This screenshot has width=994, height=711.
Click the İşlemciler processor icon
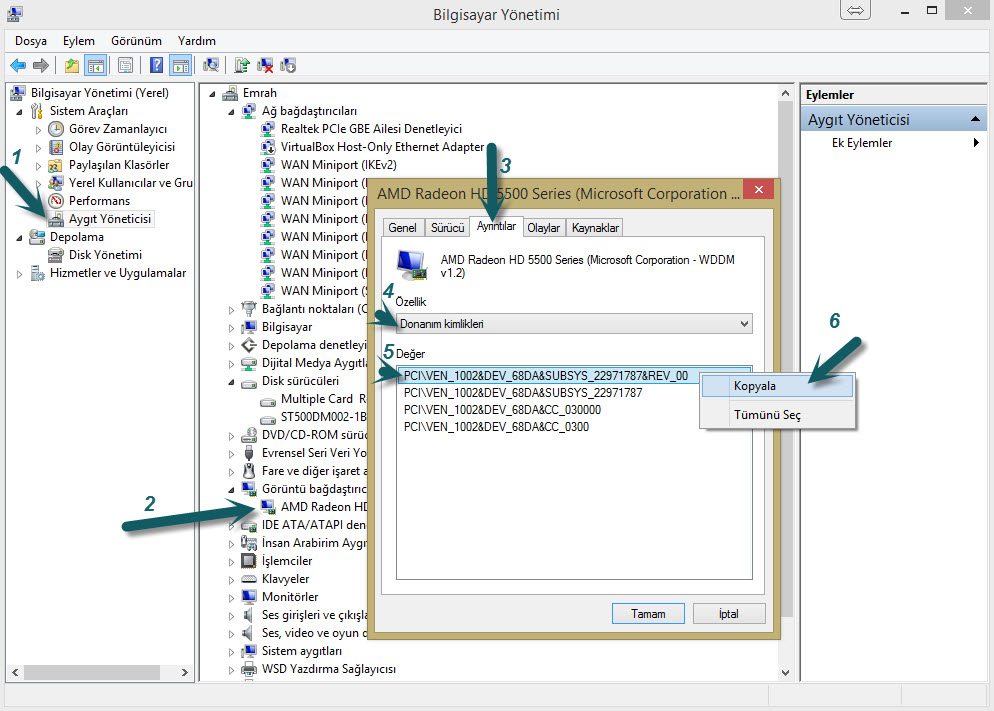pos(249,561)
